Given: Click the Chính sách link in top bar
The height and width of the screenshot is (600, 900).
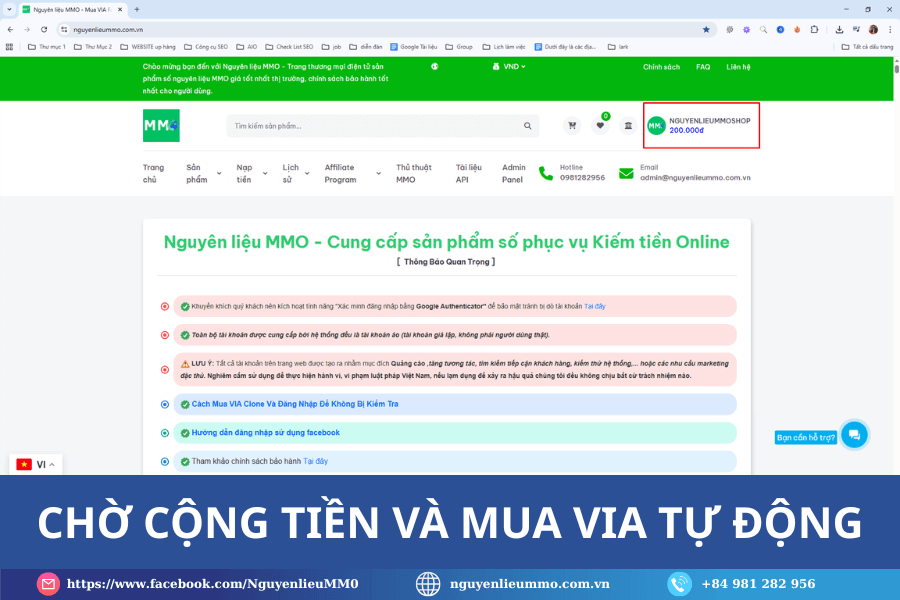Looking at the screenshot, I should pyautogui.click(x=661, y=67).
